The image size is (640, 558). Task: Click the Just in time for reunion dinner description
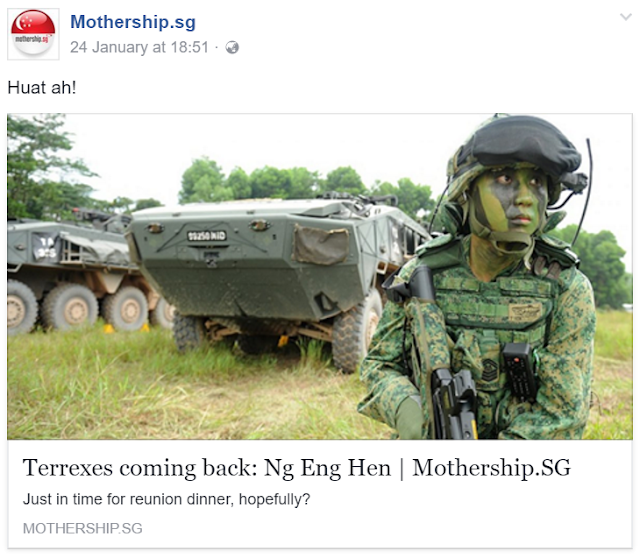(167, 499)
